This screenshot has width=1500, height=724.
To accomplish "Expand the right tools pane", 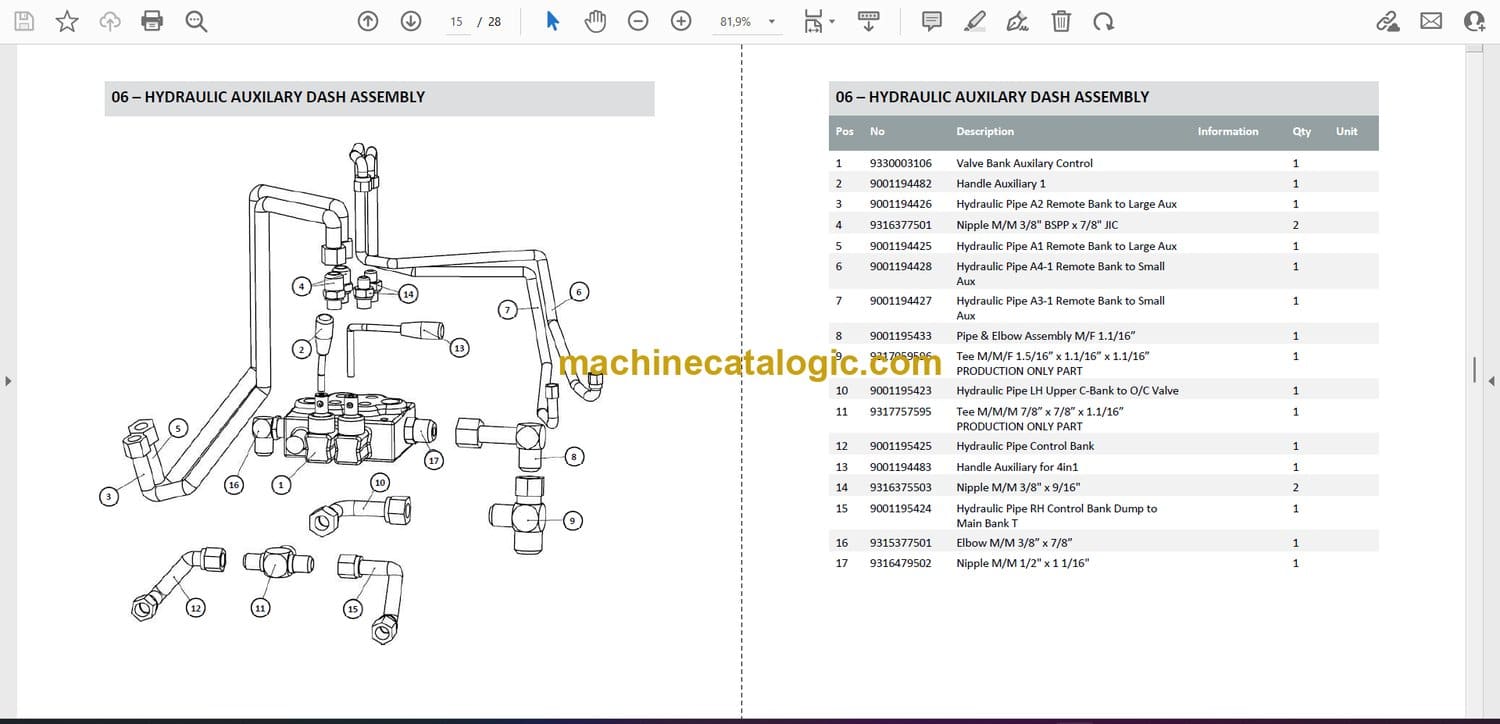I will pos(1491,381).
